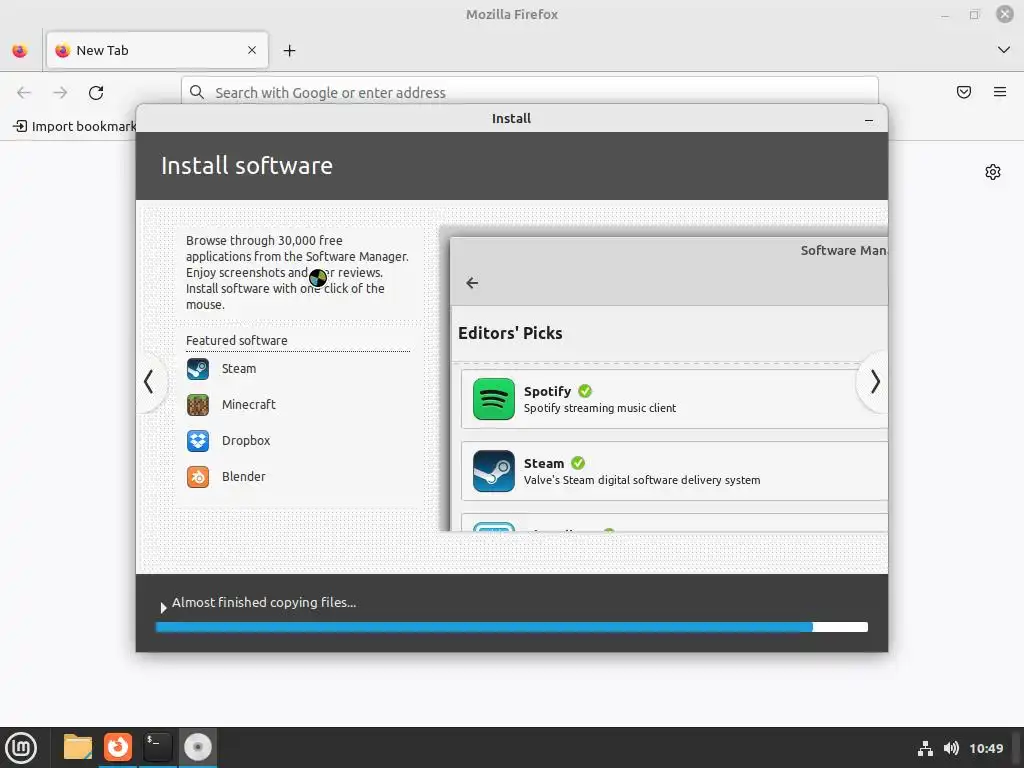Open new tab personalize gear icon
Image resolution: width=1024 pixels, height=768 pixels.
tap(993, 172)
